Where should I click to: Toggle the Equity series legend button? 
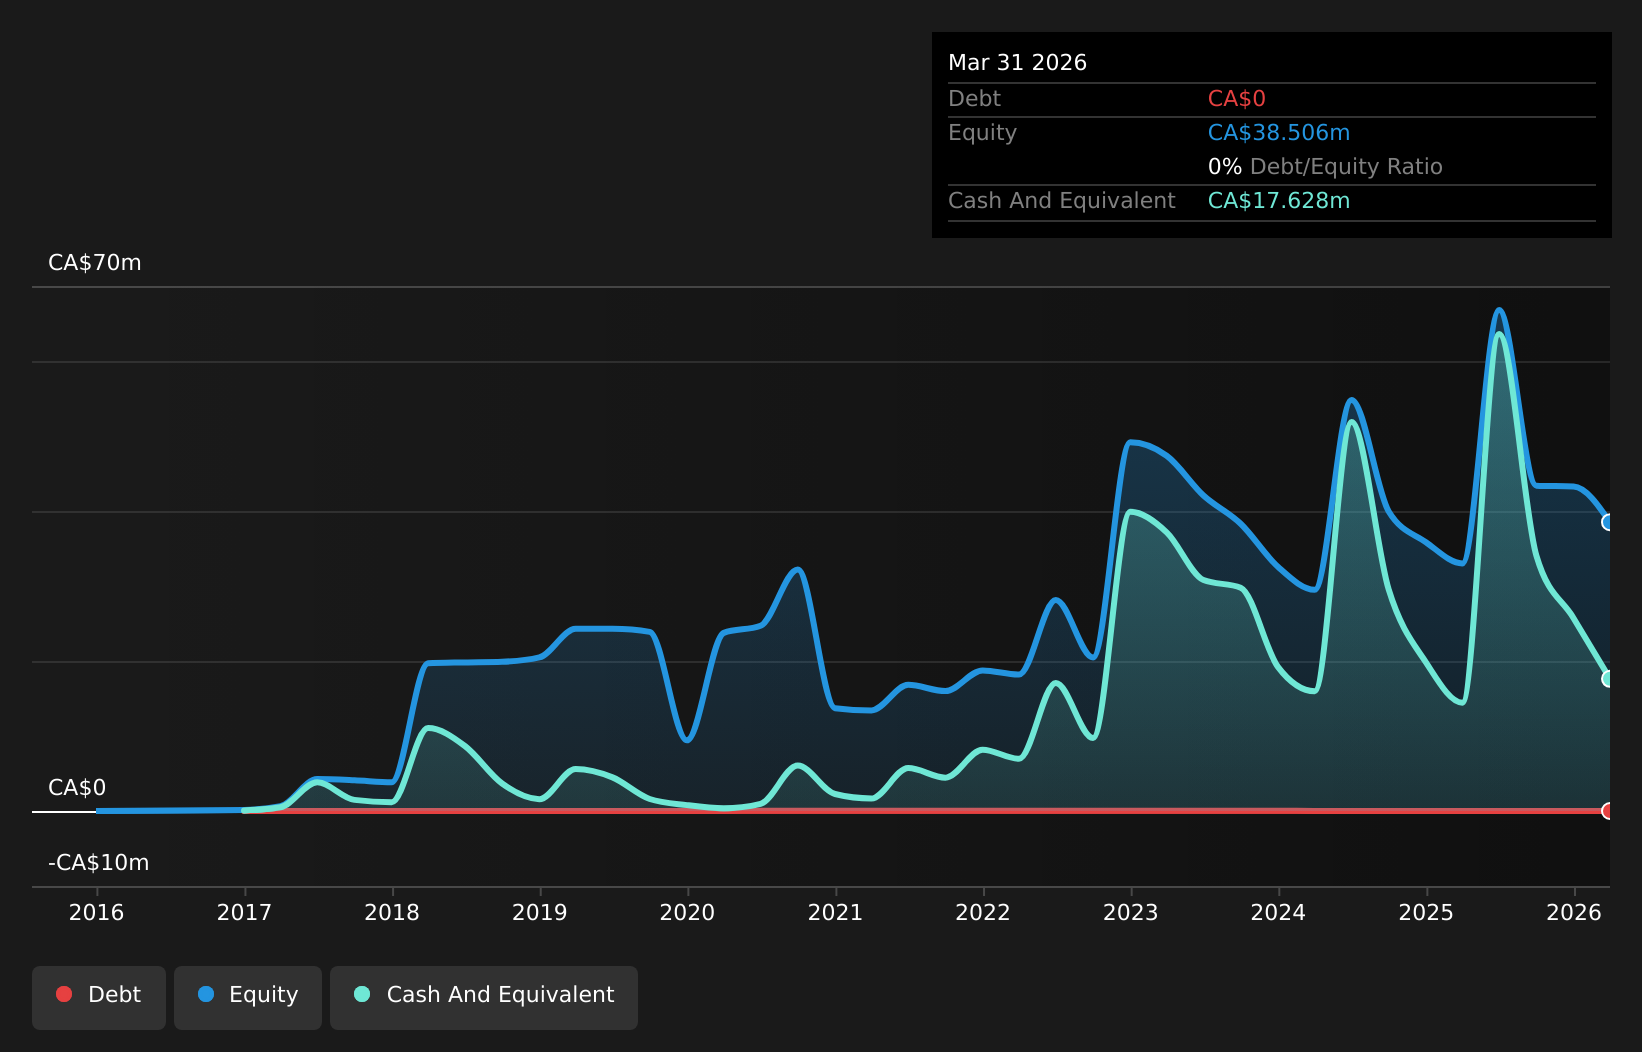coord(248,997)
